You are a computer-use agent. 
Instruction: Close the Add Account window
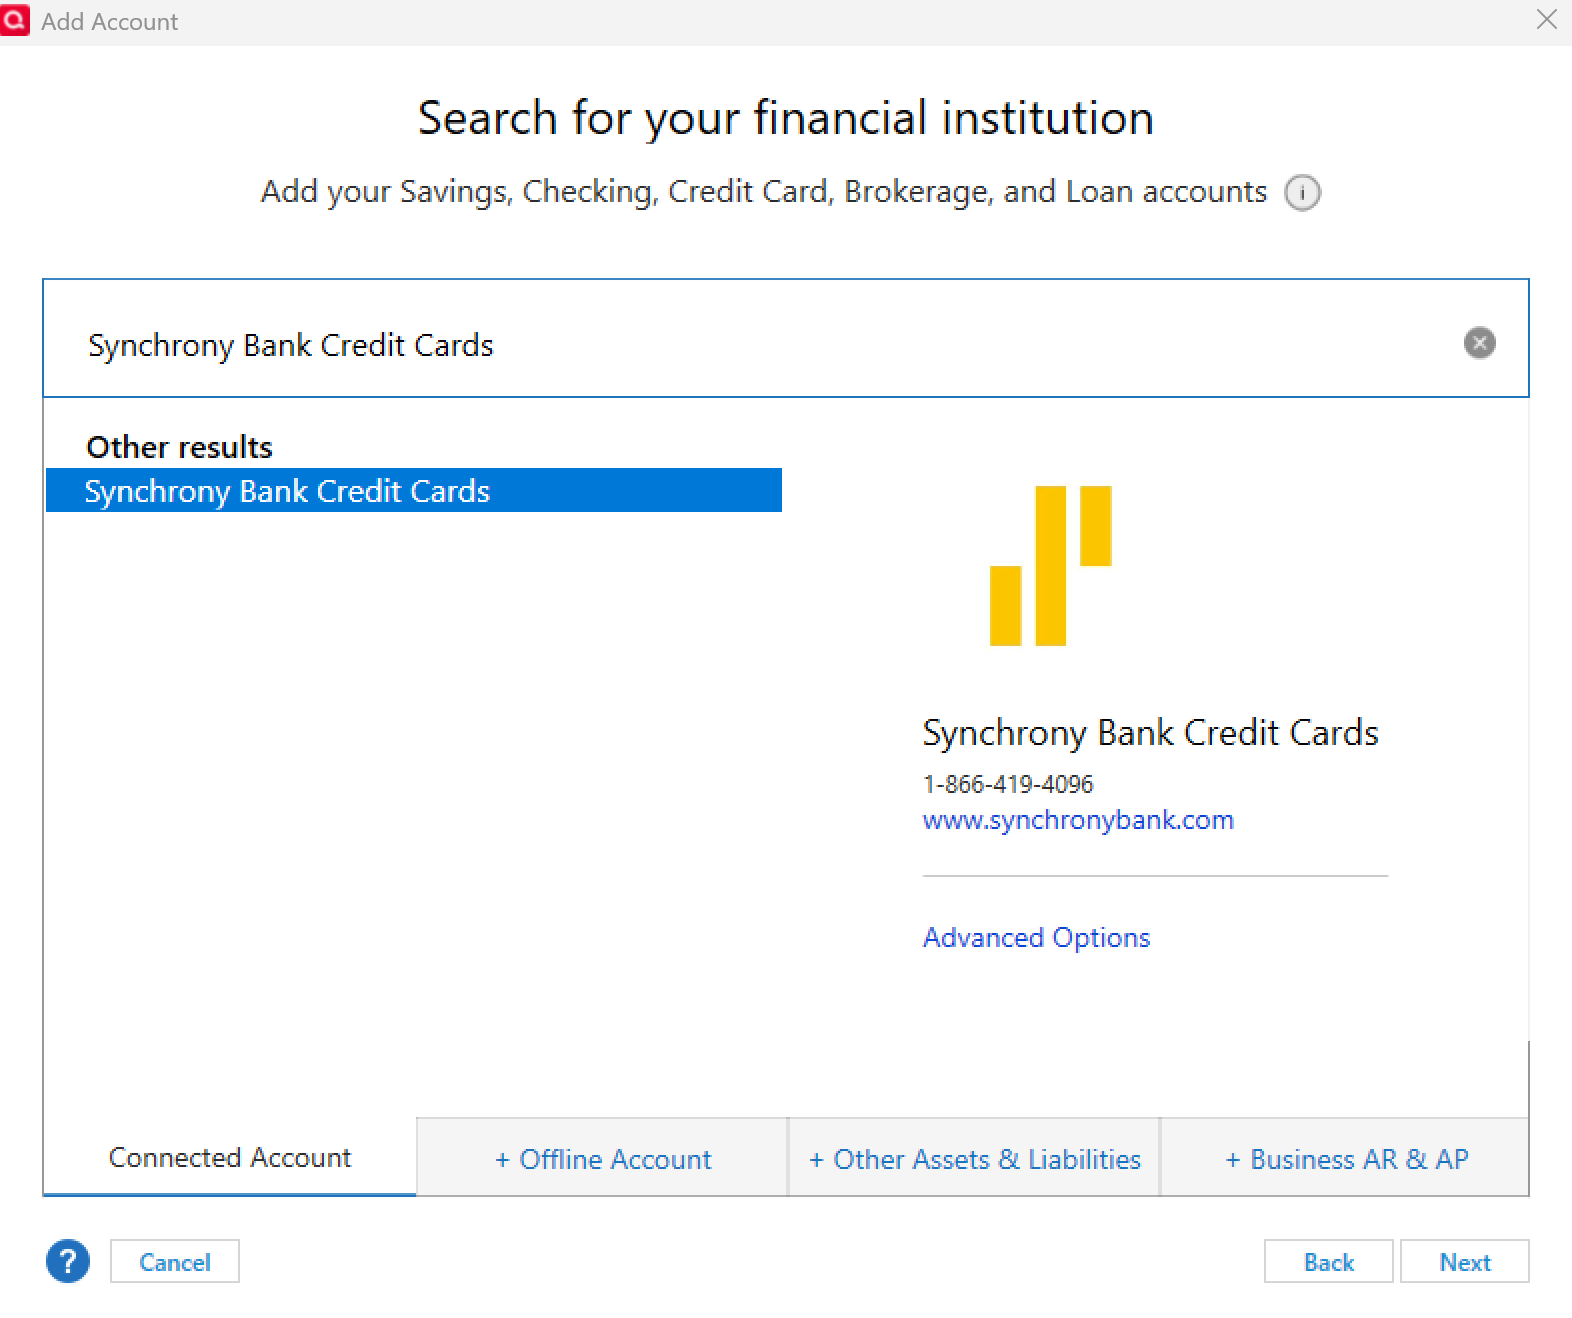coord(1546,19)
